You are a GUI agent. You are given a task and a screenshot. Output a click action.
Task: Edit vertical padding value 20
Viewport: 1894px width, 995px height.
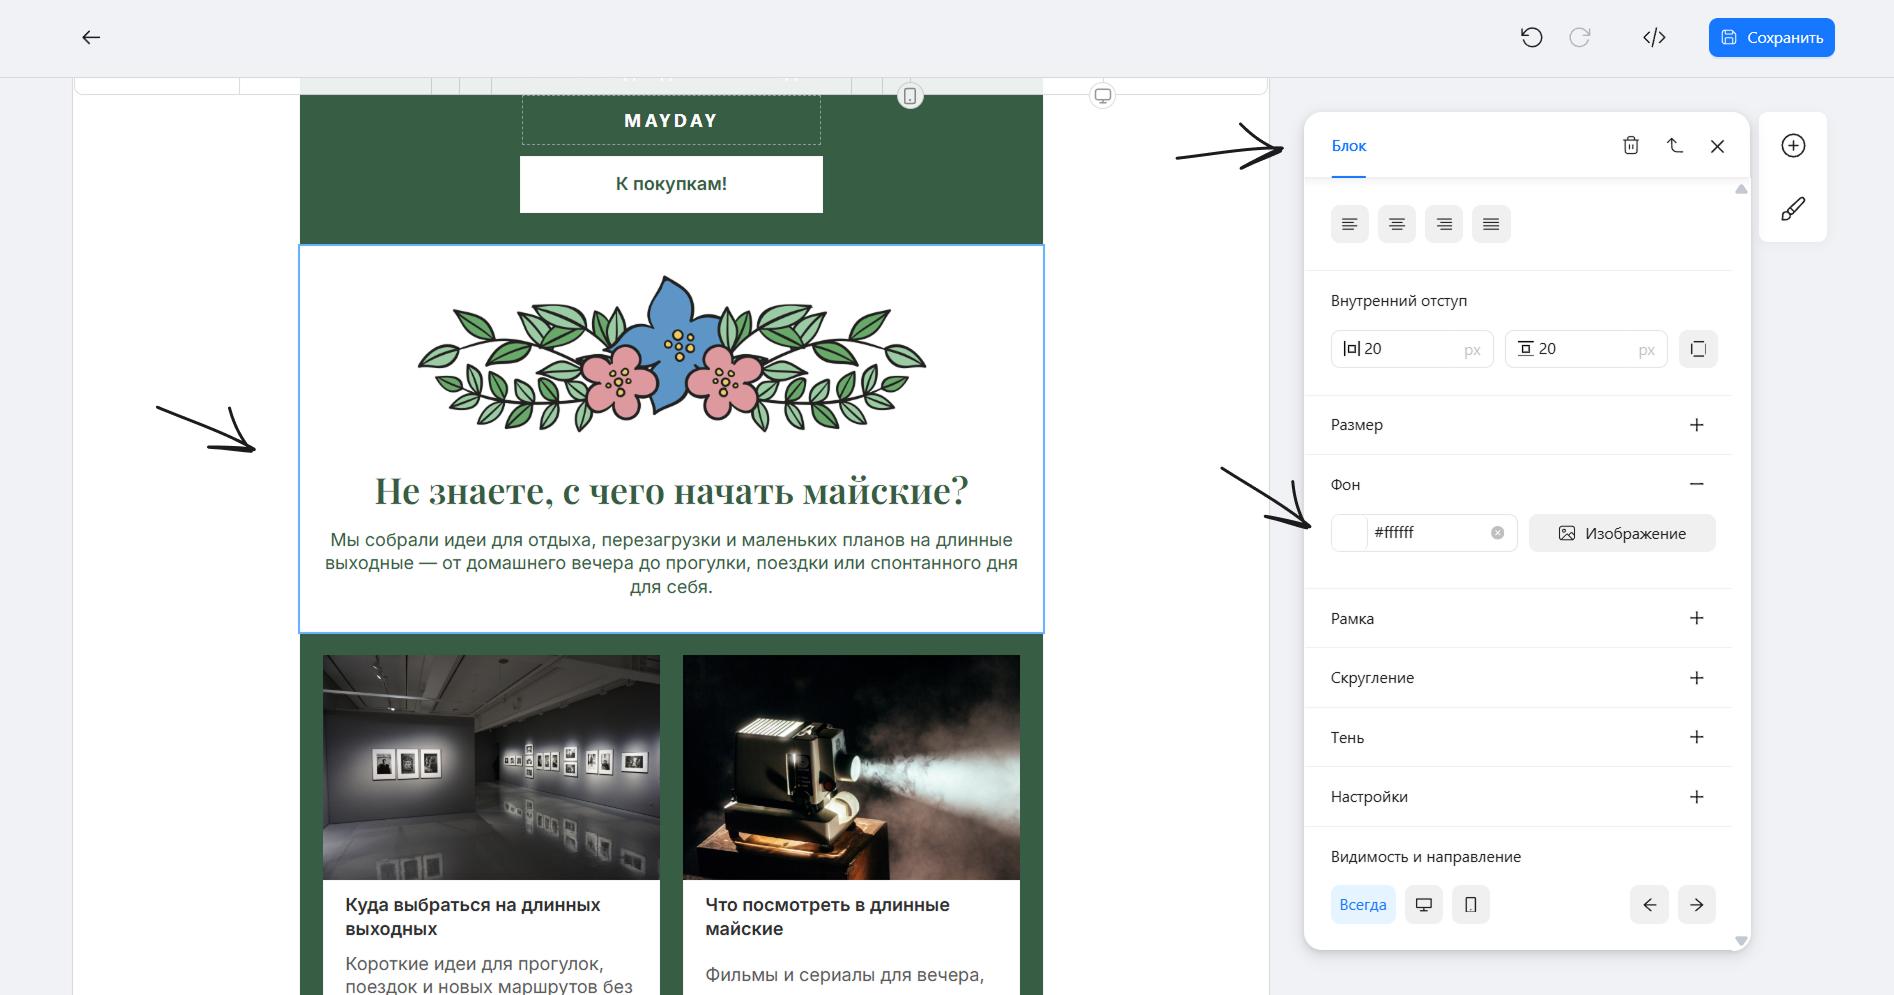tap(1586, 349)
